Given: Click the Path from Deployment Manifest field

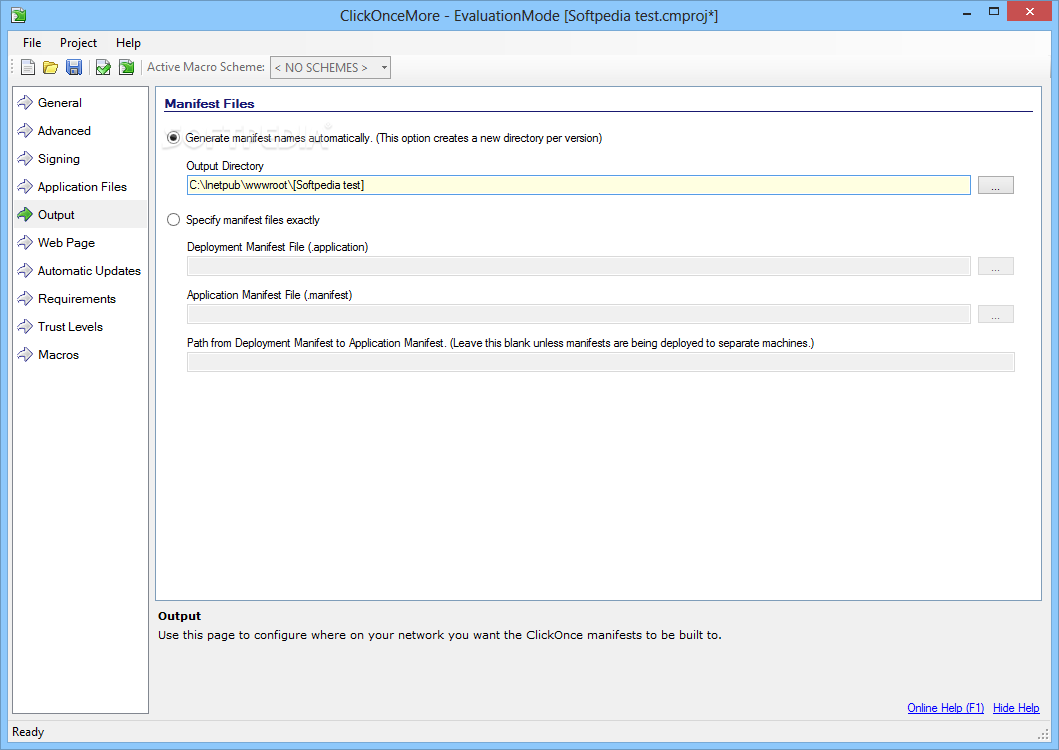Looking at the screenshot, I should click(x=600, y=362).
